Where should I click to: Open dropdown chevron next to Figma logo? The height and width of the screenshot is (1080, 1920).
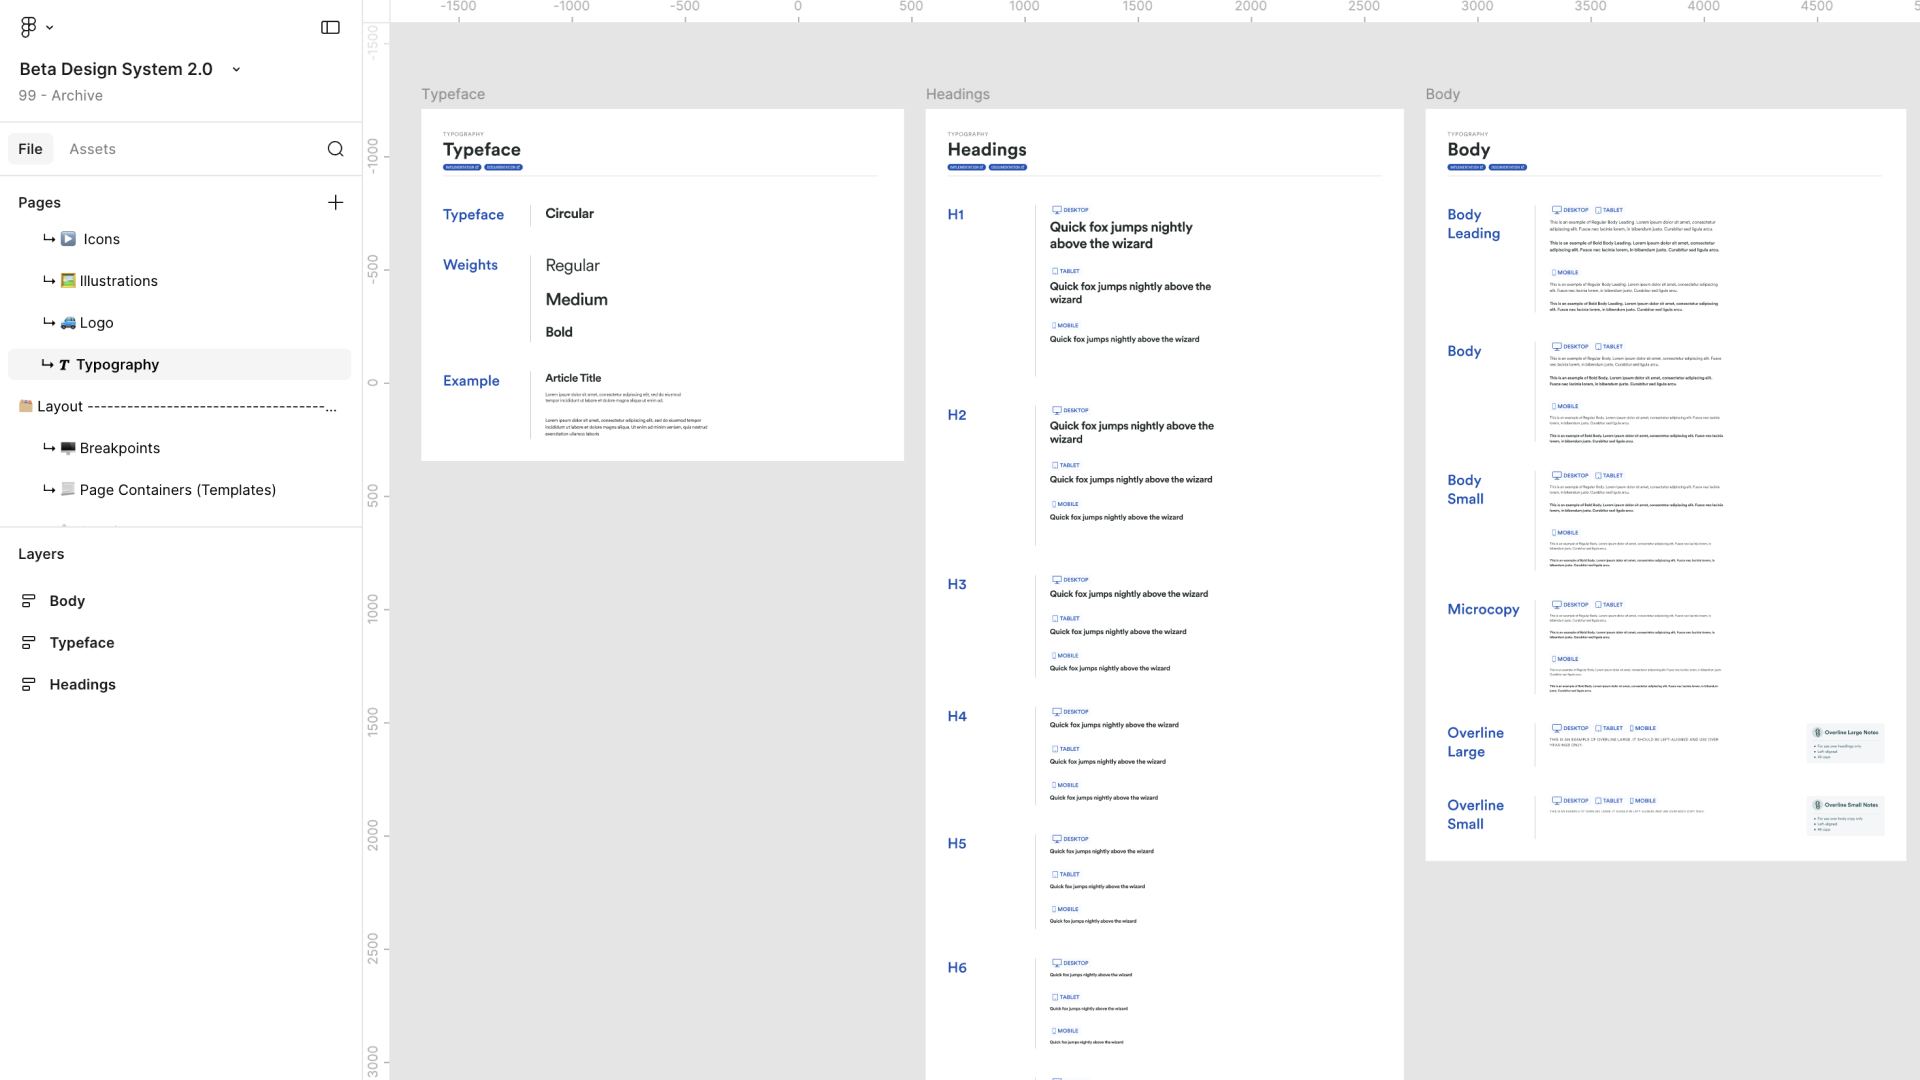50,28
